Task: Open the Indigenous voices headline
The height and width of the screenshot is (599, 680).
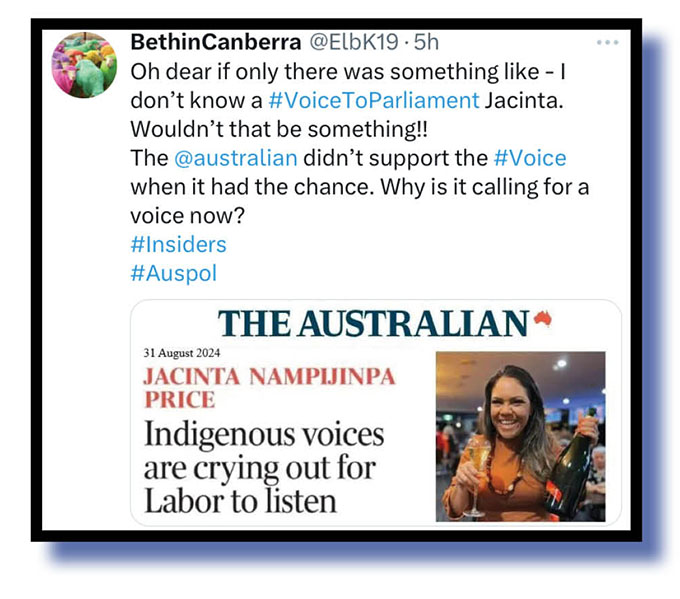Action: click(x=264, y=468)
